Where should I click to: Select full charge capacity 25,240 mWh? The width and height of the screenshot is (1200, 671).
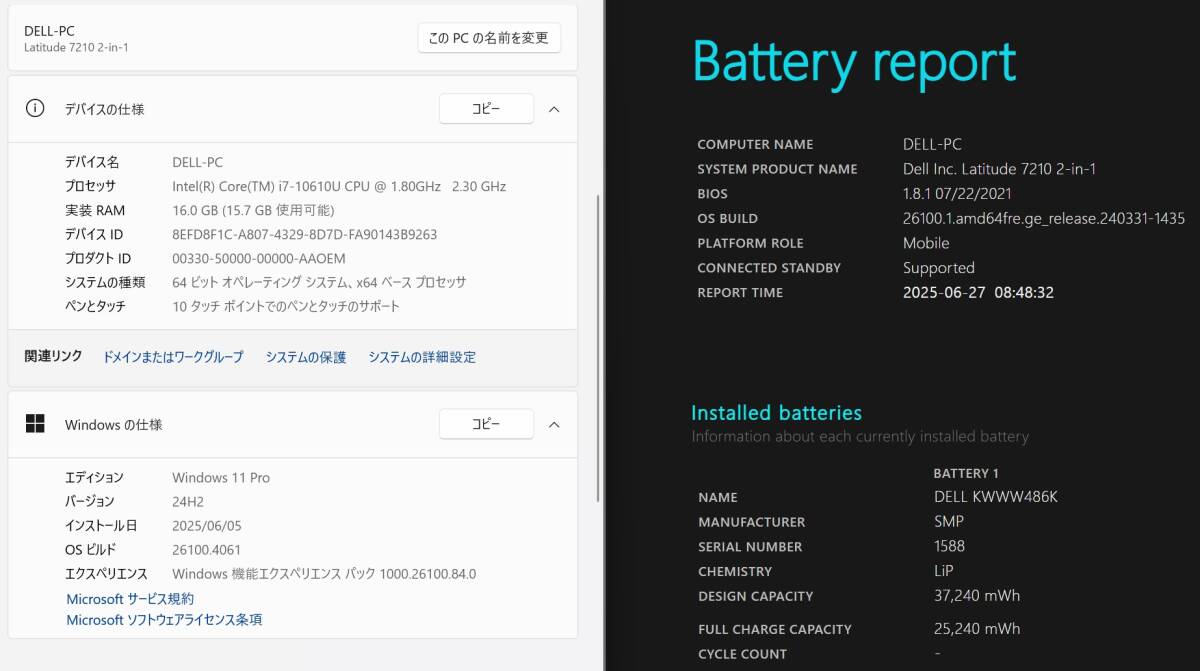coord(977,629)
